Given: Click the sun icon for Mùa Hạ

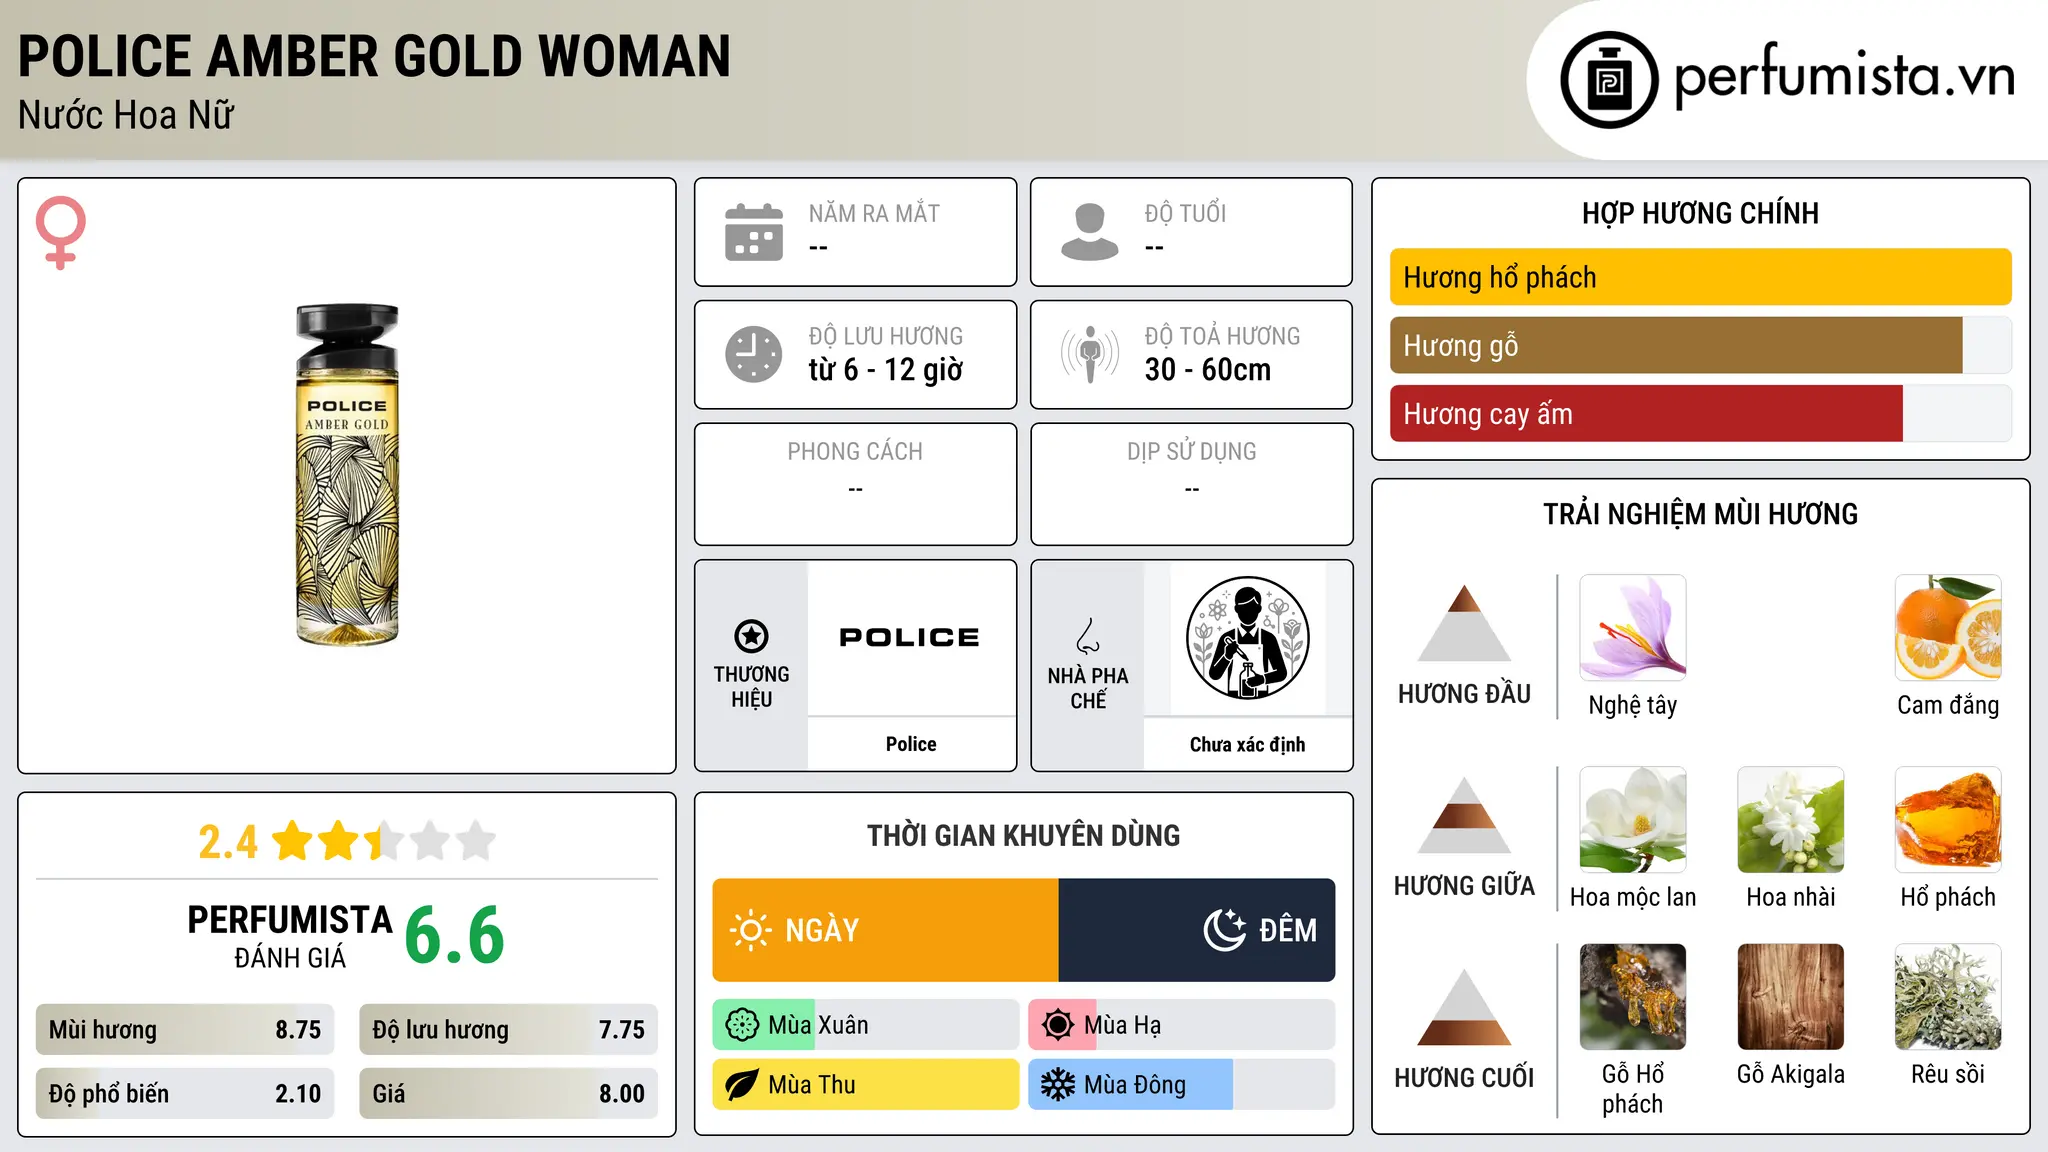Looking at the screenshot, I should (x=1058, y=1025).
